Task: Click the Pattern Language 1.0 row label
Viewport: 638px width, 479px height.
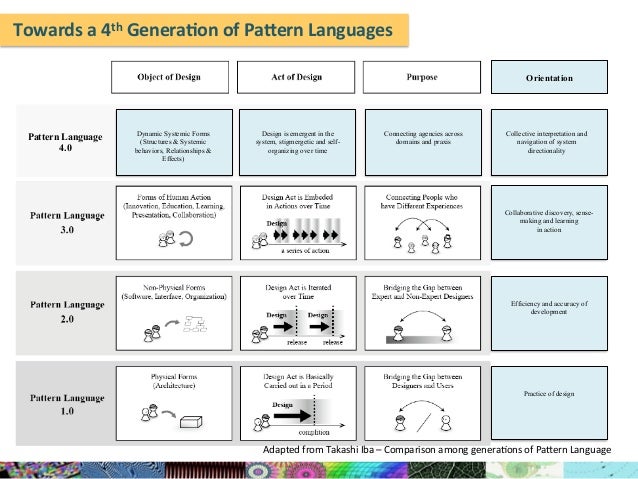Action: 67,404
